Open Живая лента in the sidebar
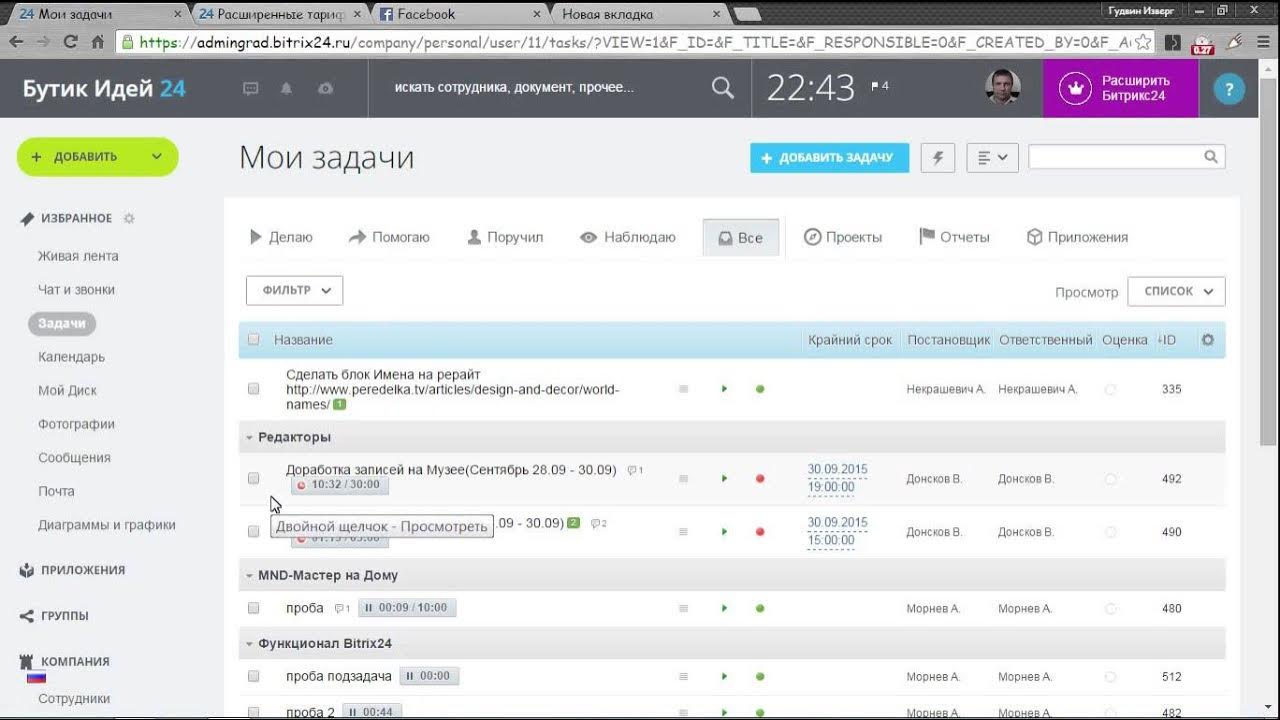Screen dimensions: 1280x720 point(78,256)
